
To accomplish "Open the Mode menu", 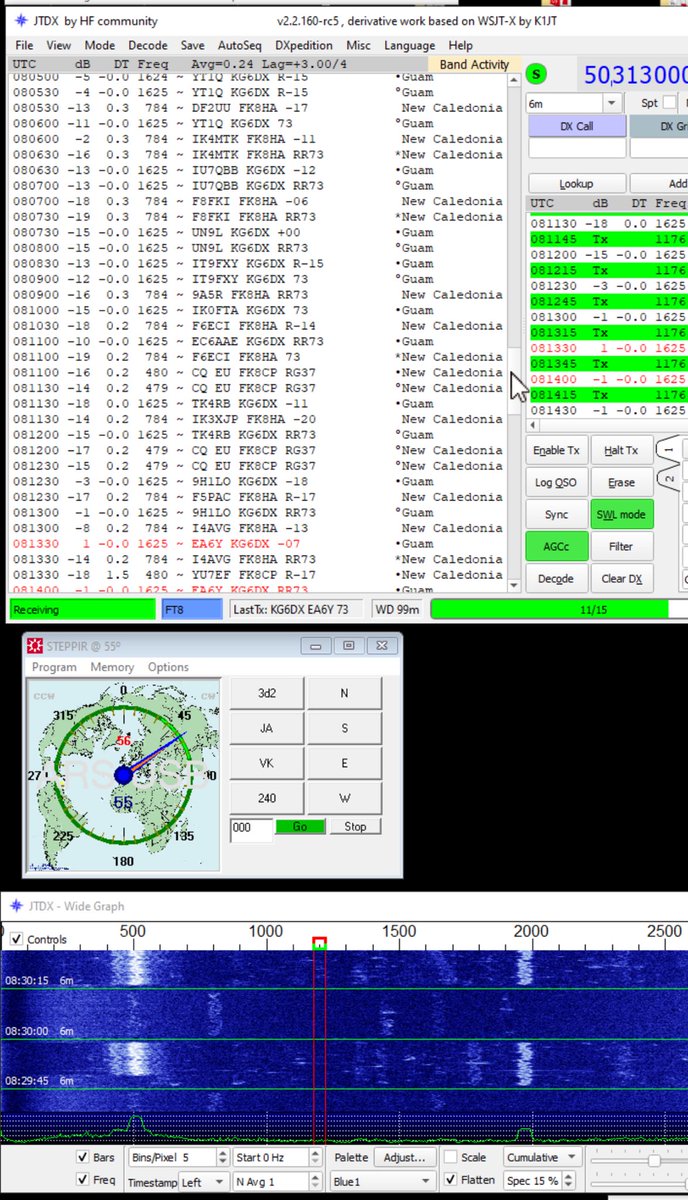I will (100, 45).
